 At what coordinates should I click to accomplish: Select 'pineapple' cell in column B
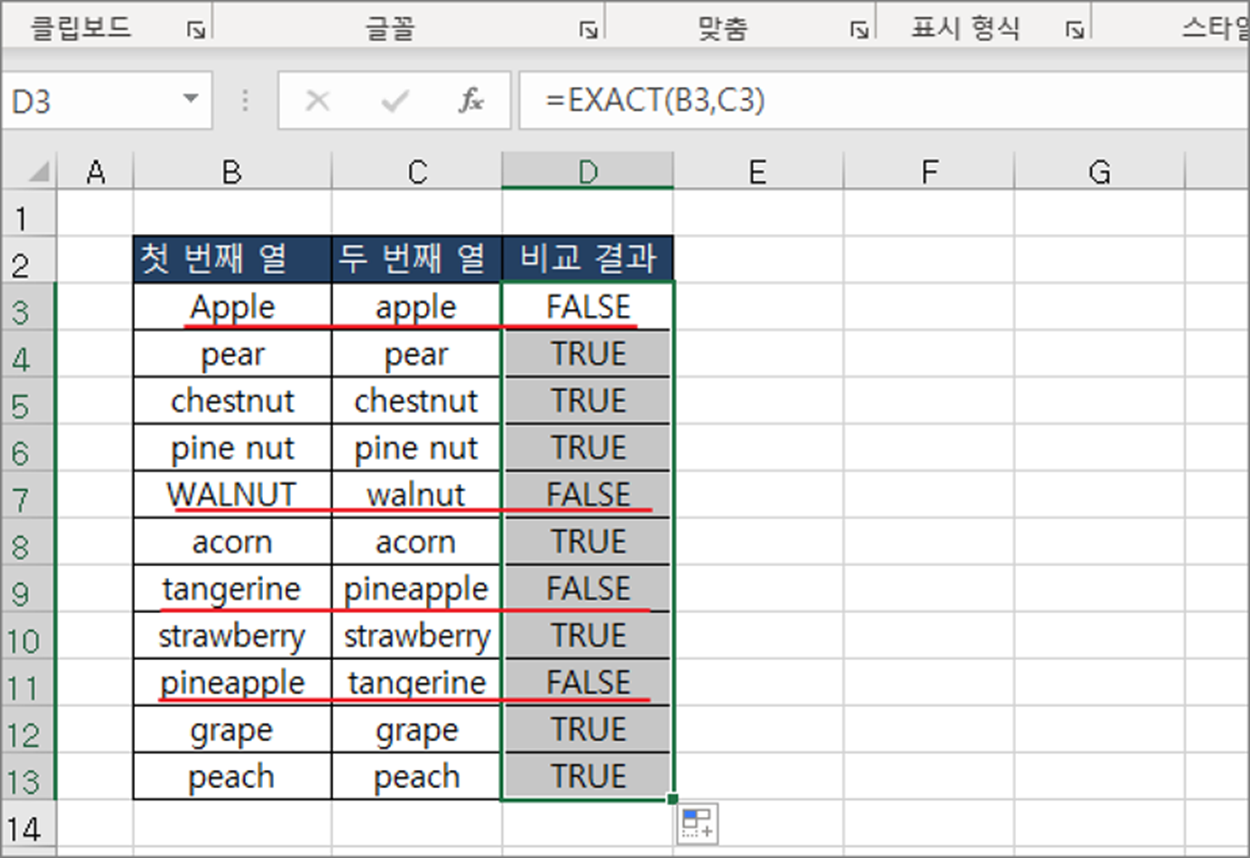point(232,683)
